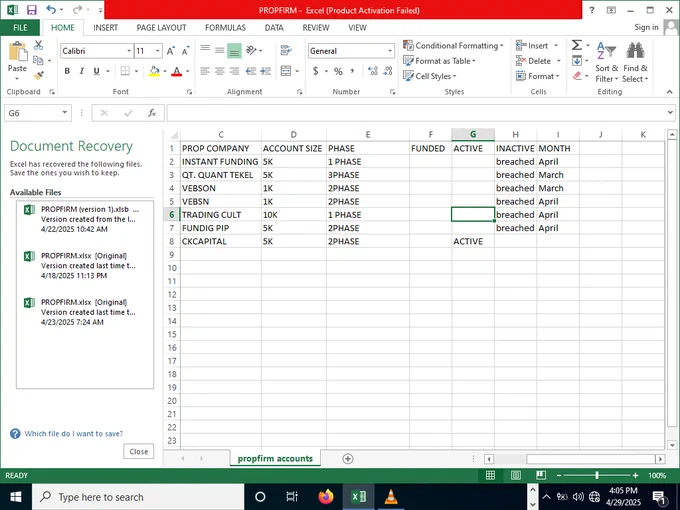Click inside the formula bar input
680x510 pixels.
(x=416, y=113)
